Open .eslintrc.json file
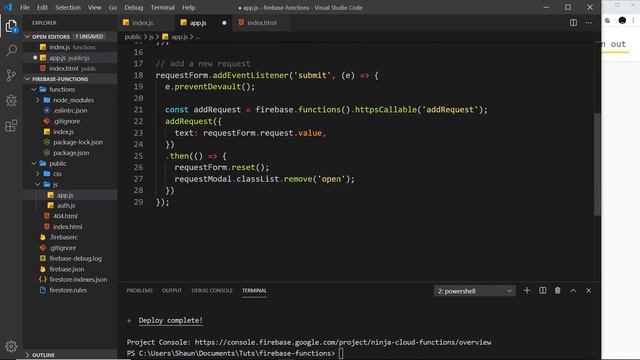 click(70, 111)
